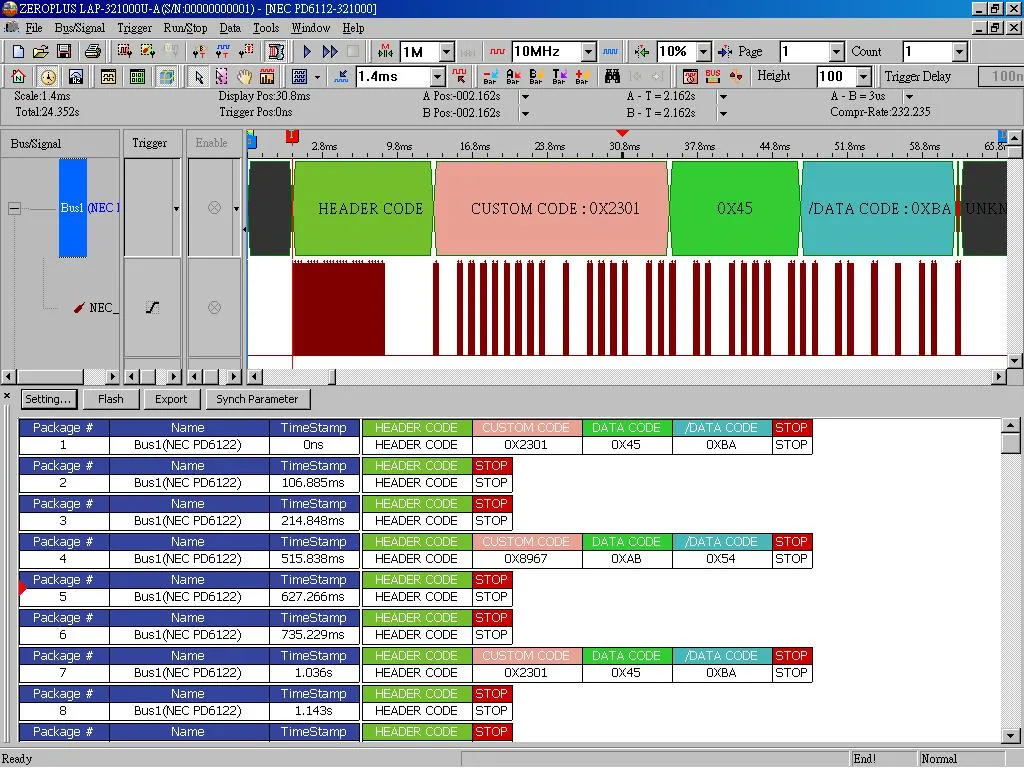This screenshot has height=768, width=1024.
Task: Start single run with the play arrow
Action: tap(307, 52)
